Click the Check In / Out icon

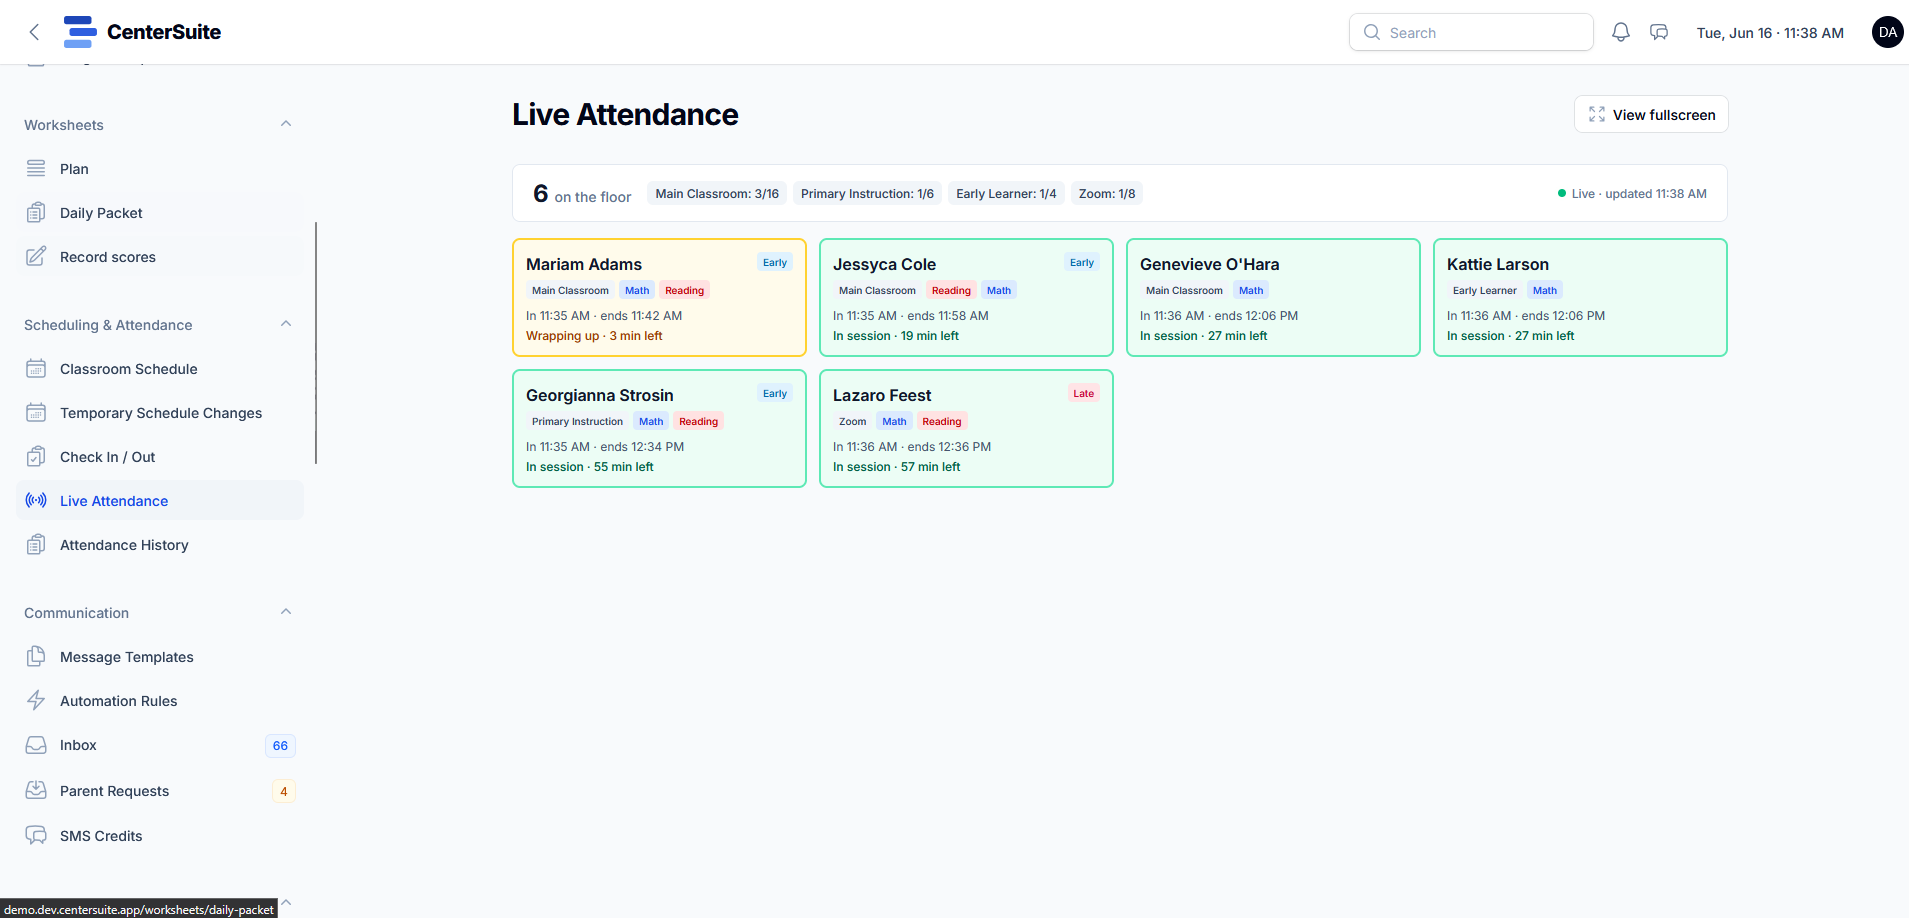tap(36, 456)
